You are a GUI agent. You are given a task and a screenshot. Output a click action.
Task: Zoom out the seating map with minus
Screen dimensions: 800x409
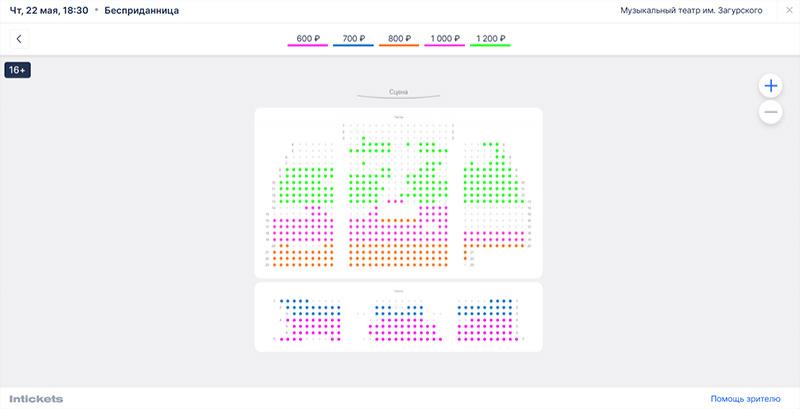point(770,112)
